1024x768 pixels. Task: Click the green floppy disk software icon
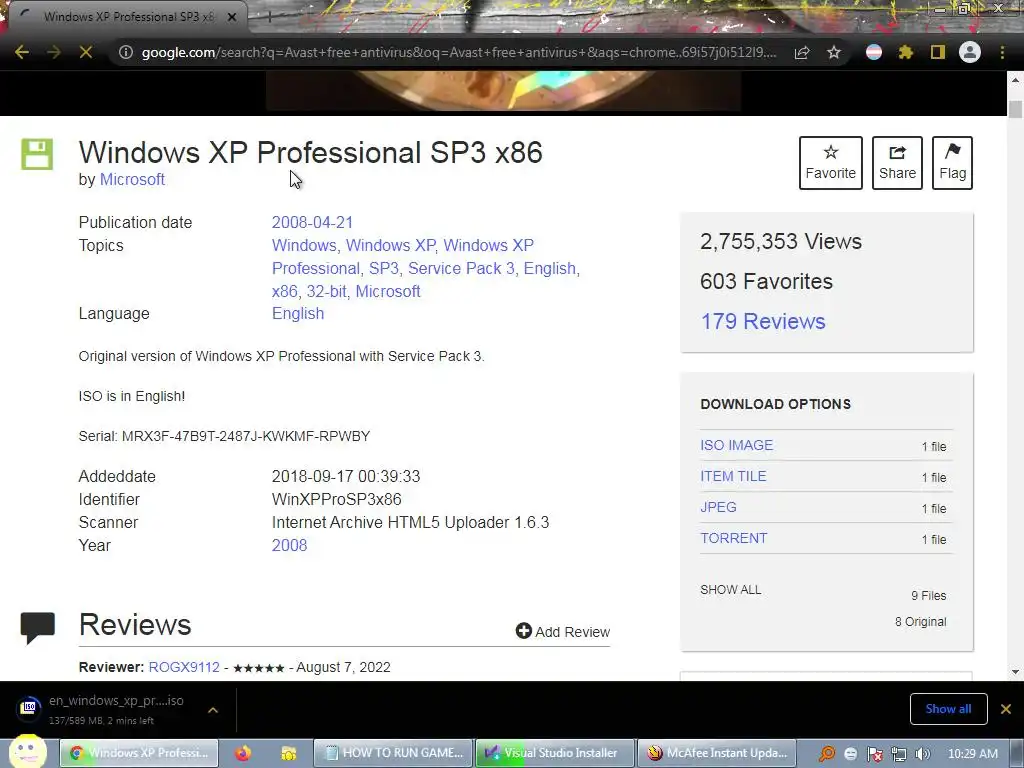coord(37,154)
